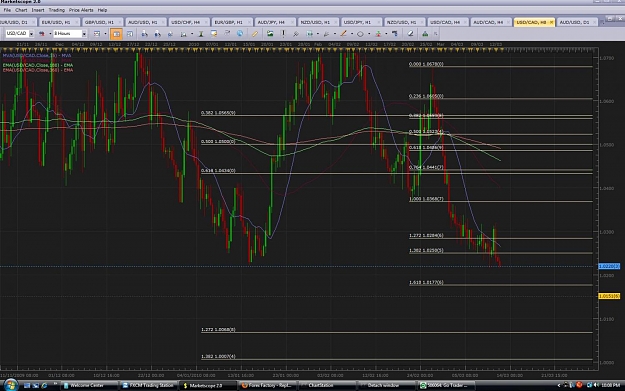Close the active USD/CAD, H8 tab
This screenshot has width=625, height=391.
click(x=551, y=22)
